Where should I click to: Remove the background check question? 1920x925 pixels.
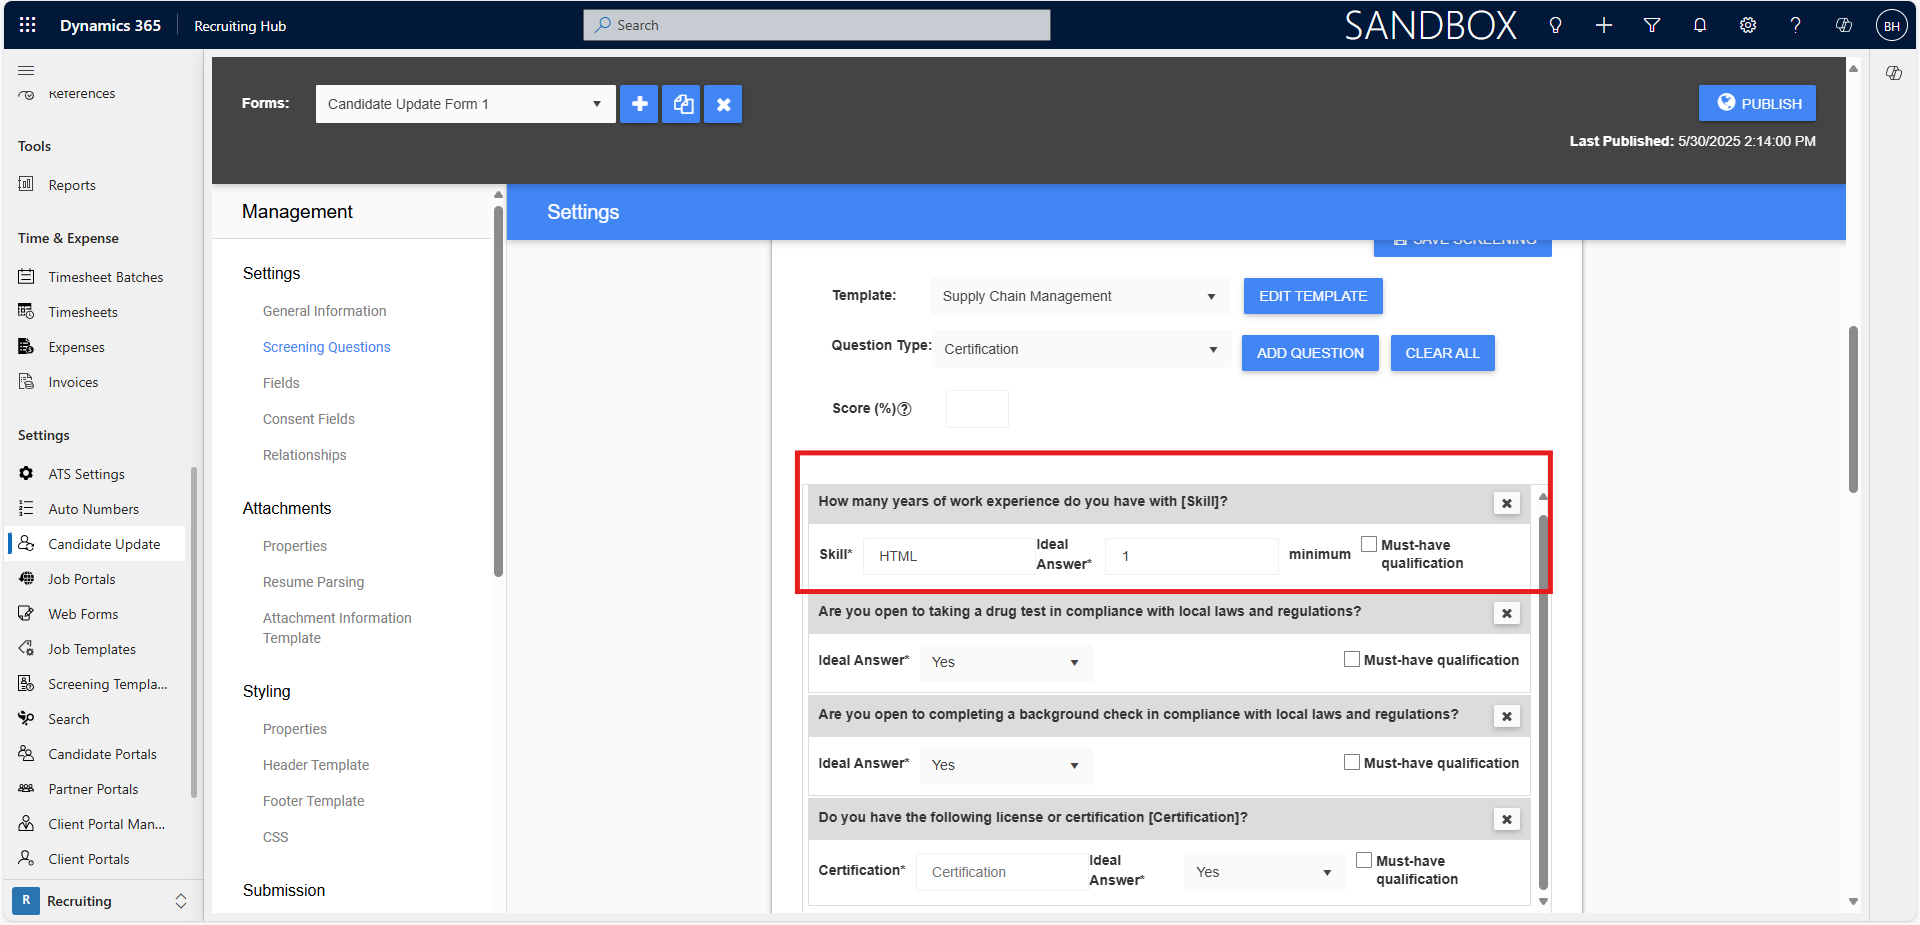[1507, 716]
